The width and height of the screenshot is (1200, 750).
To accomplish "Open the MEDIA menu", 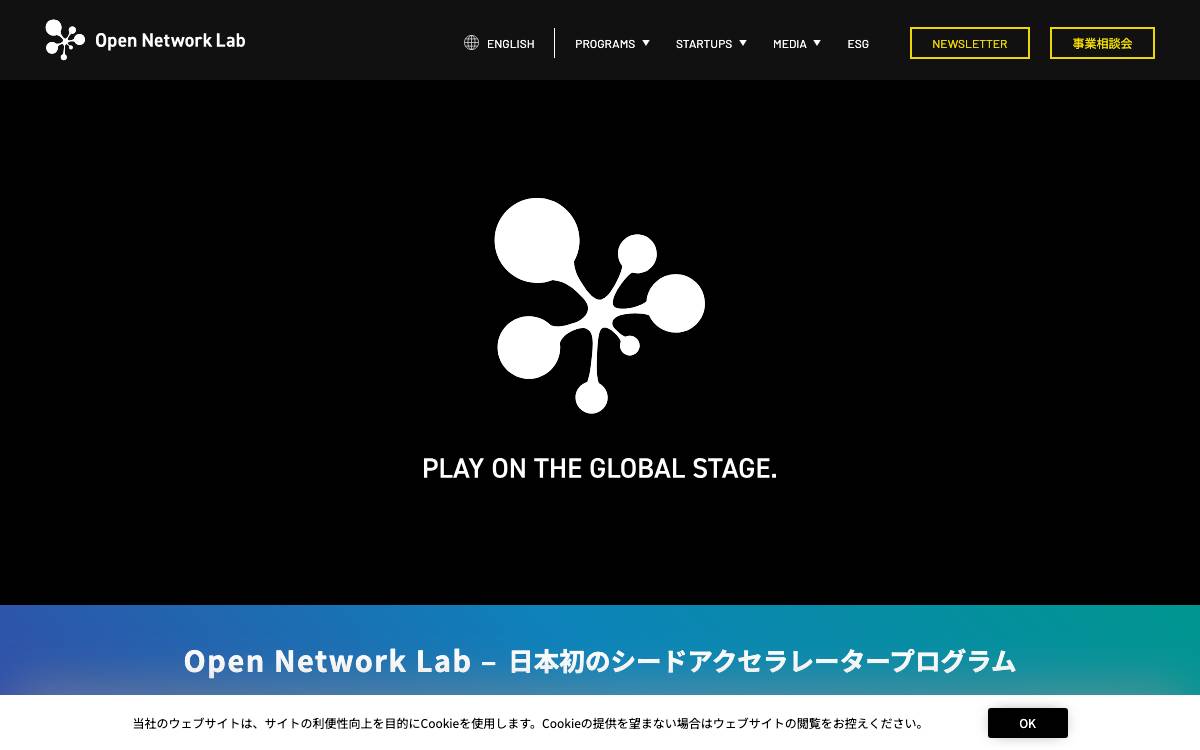I will click(x=790, y=44).
